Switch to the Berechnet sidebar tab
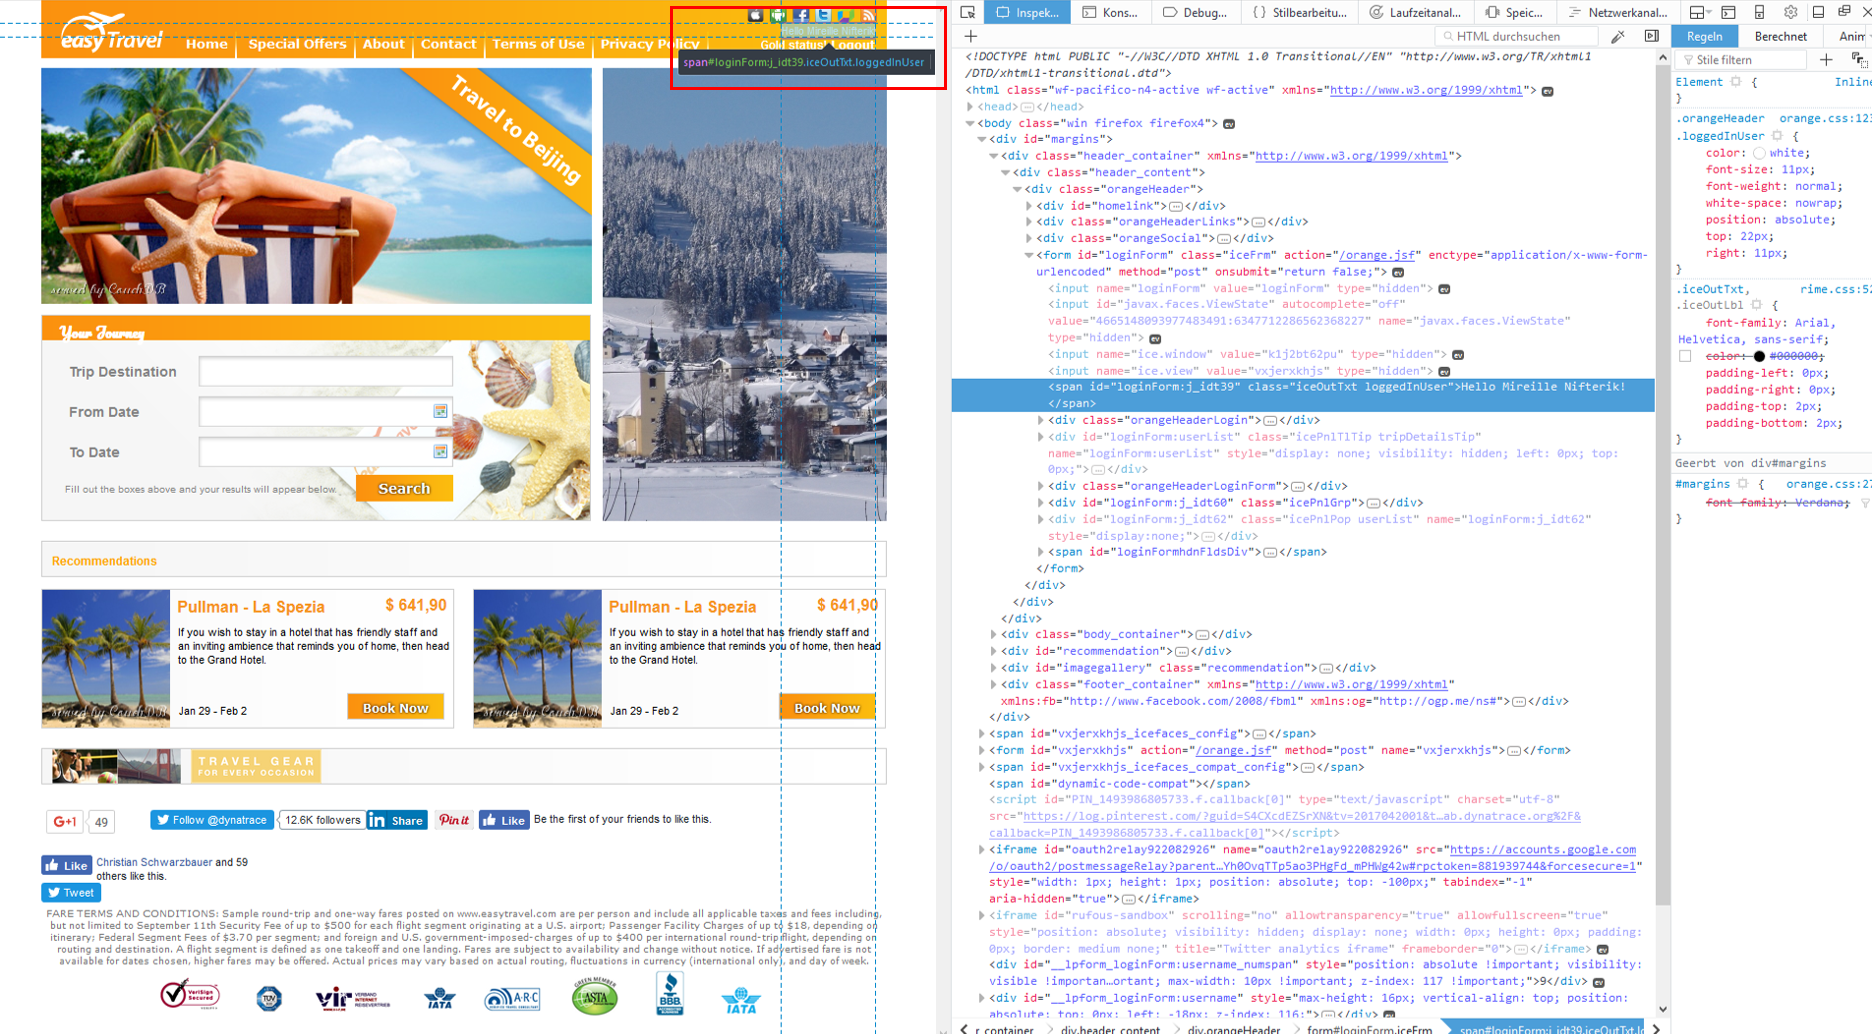Screen dimensions: 1872x1034 [x=1780, y=36]
